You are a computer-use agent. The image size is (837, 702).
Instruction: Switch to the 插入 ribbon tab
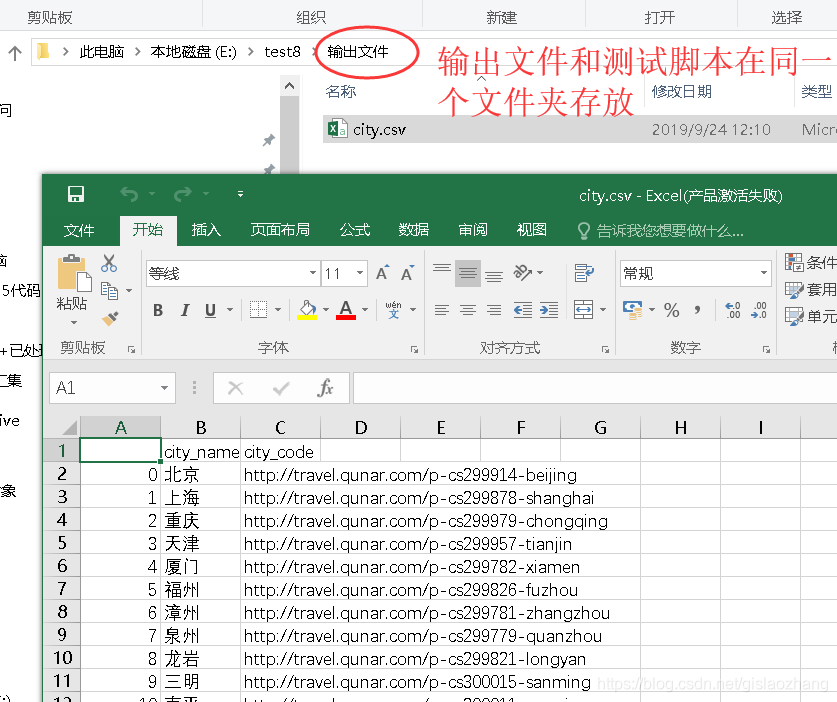[x=206, y=230]
